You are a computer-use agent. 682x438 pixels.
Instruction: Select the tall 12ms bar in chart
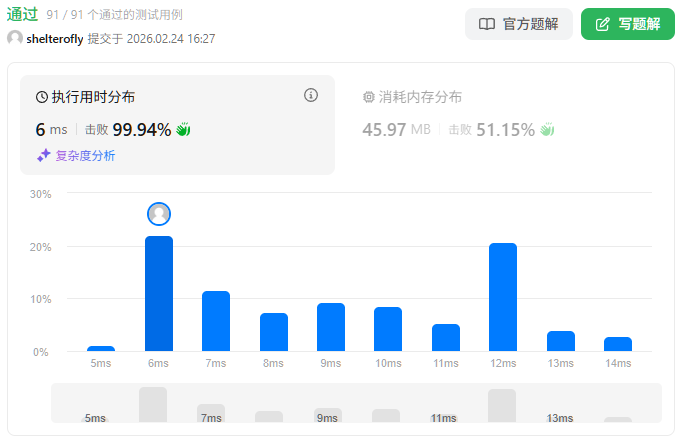503,297
